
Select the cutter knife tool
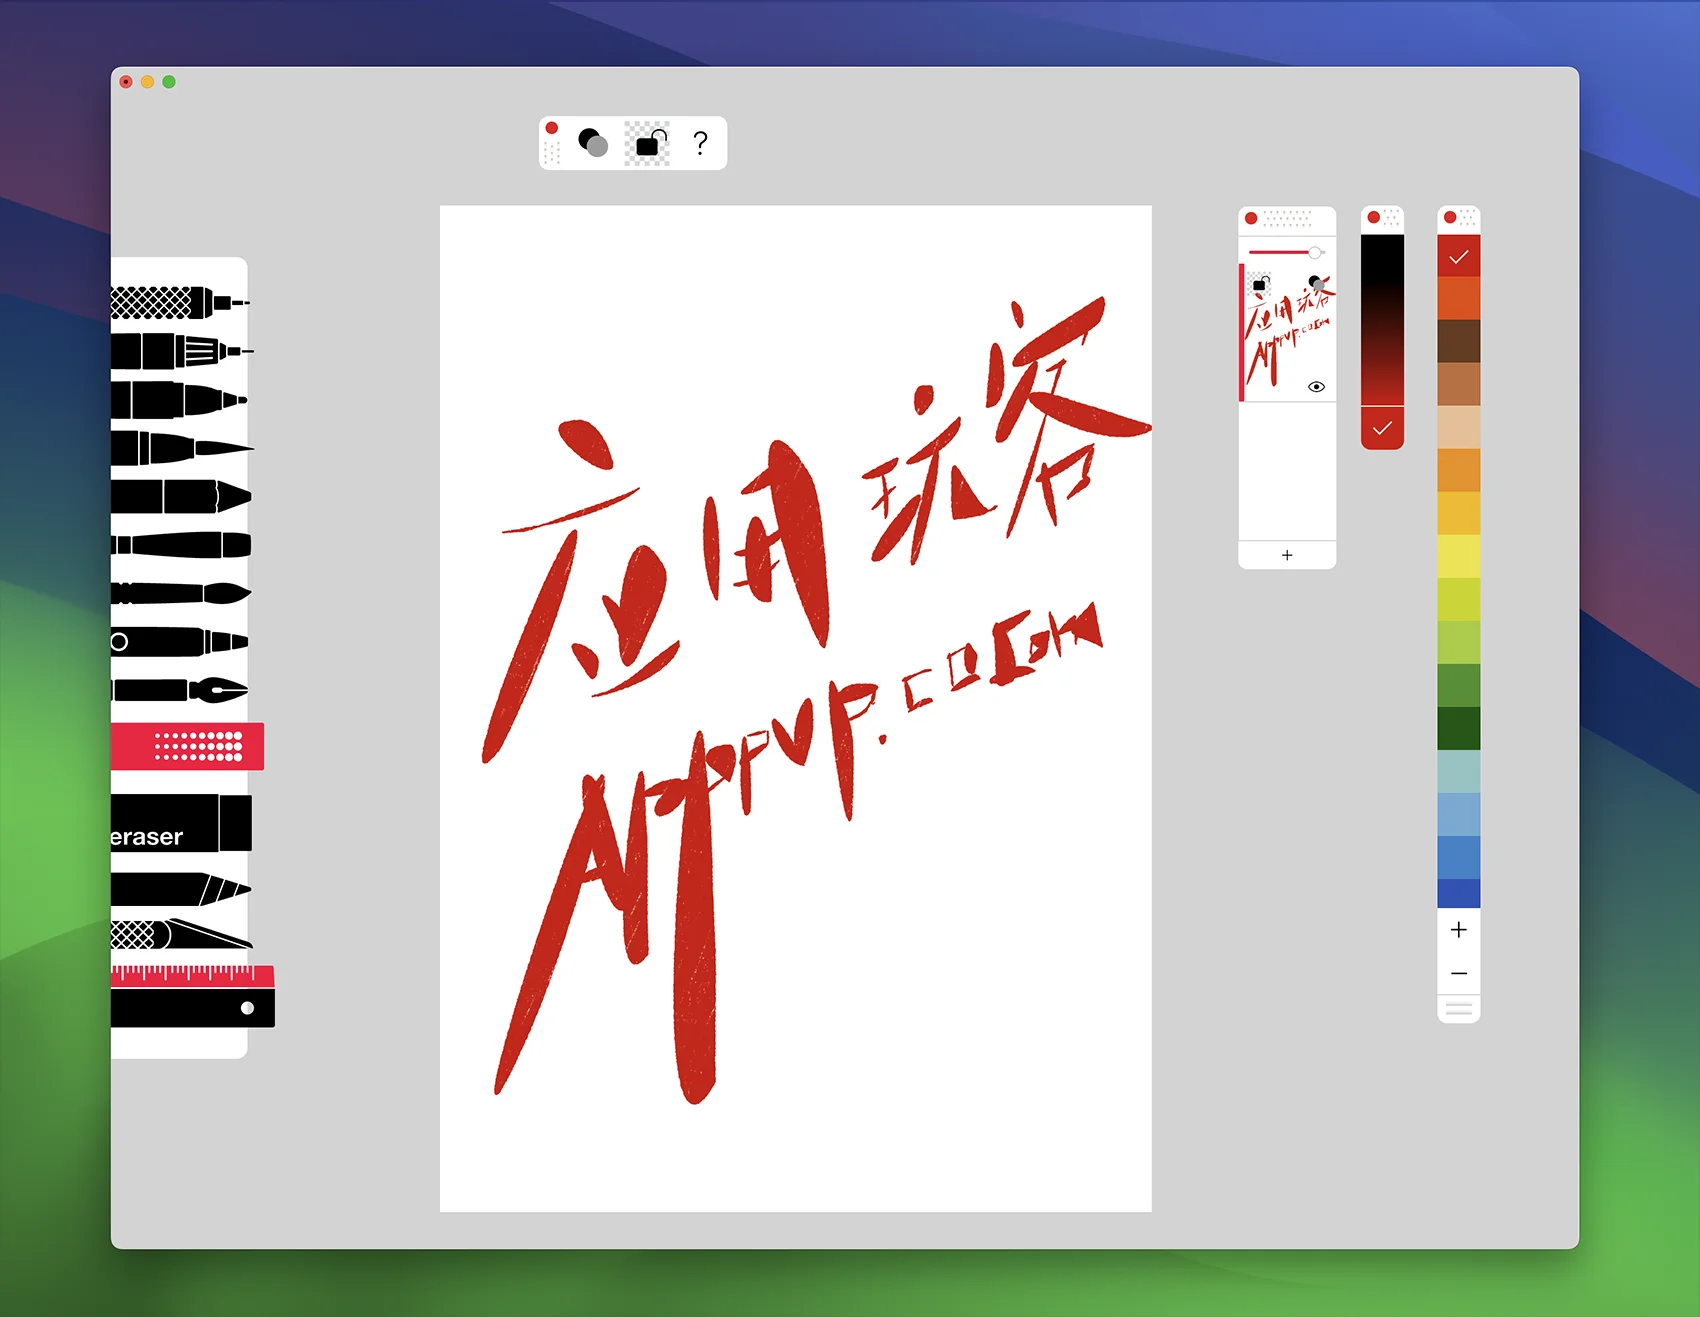181,934
